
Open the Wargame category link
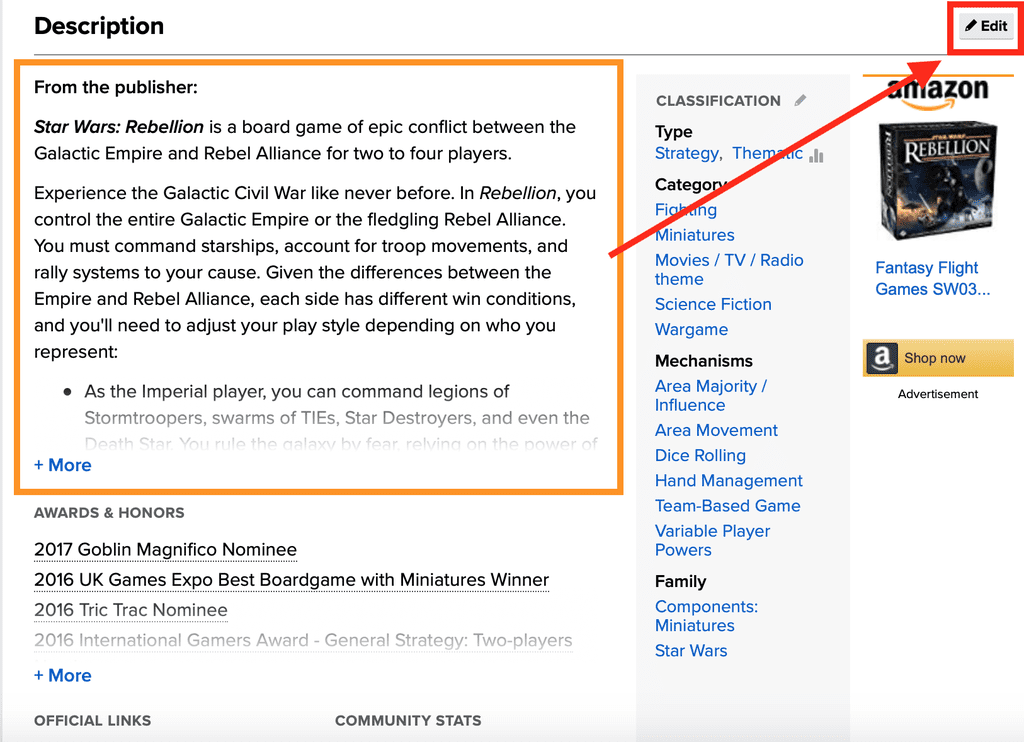click(x=691, y=330)
